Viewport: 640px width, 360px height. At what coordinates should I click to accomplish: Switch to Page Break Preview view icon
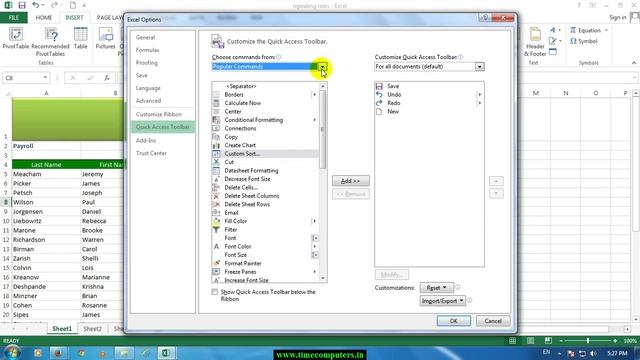pos(548,340)
